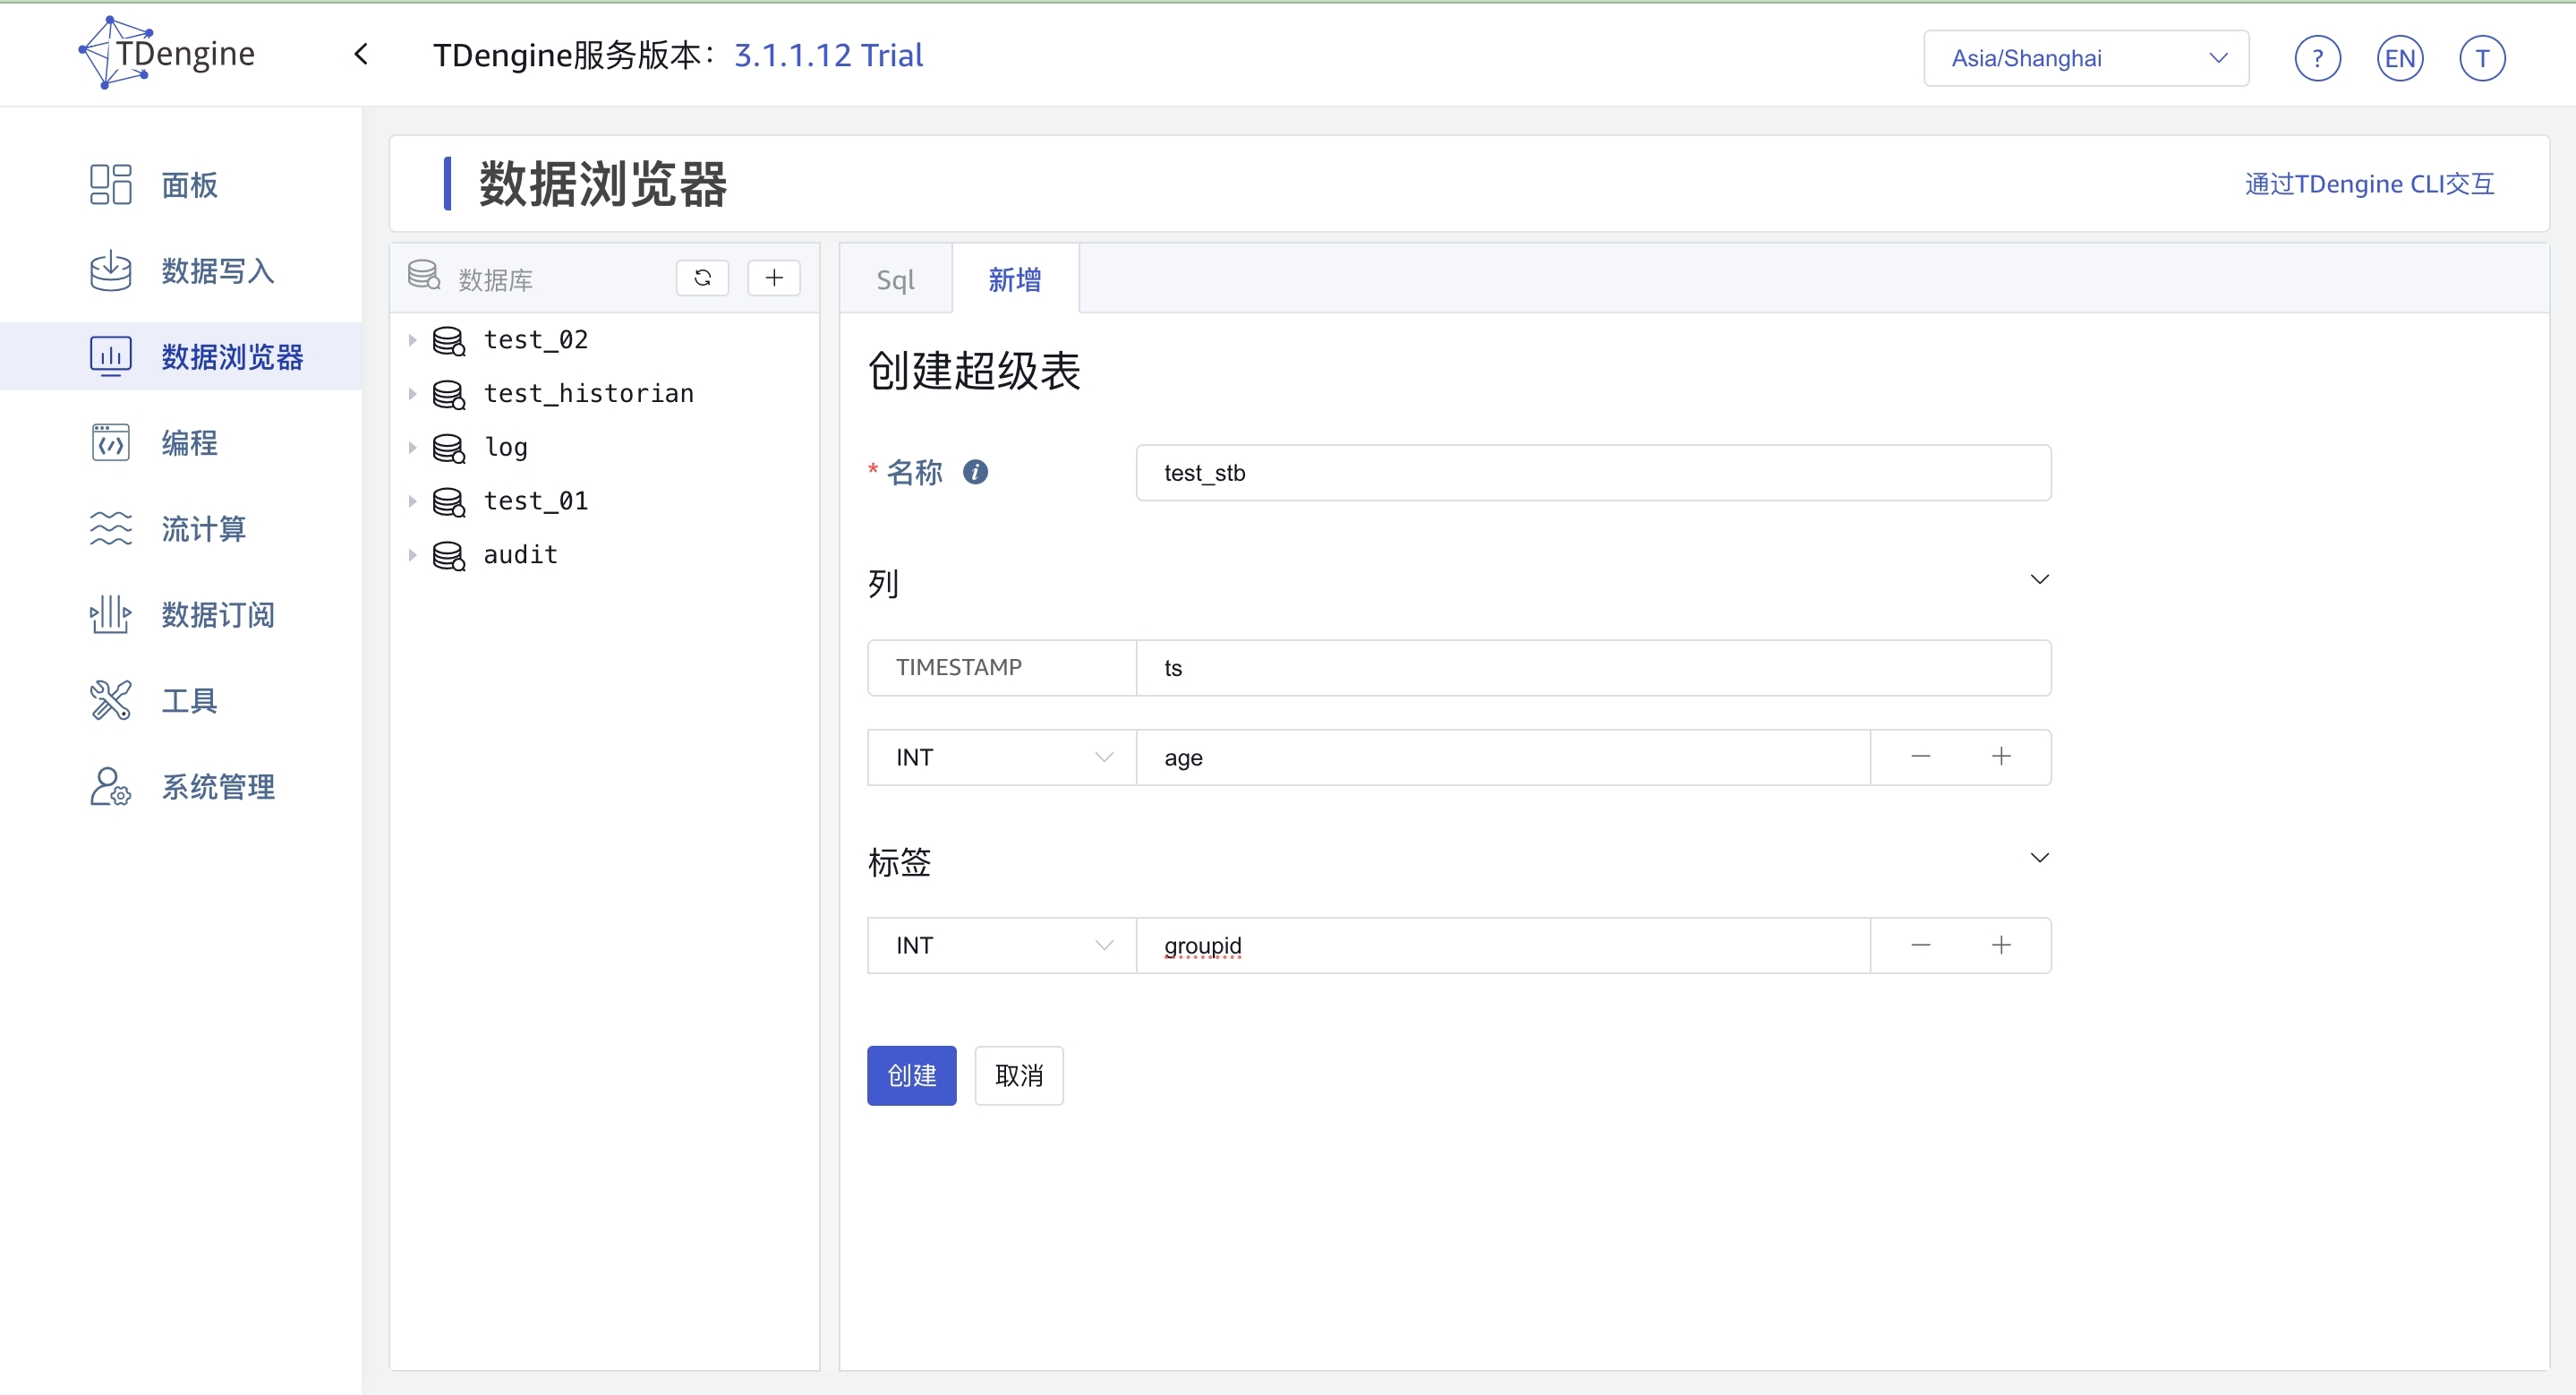This screenshot has height=1395, width=2576.
Task: Open the 通过TDengine CLI交互 link
Action: (x=2369, y=183)
